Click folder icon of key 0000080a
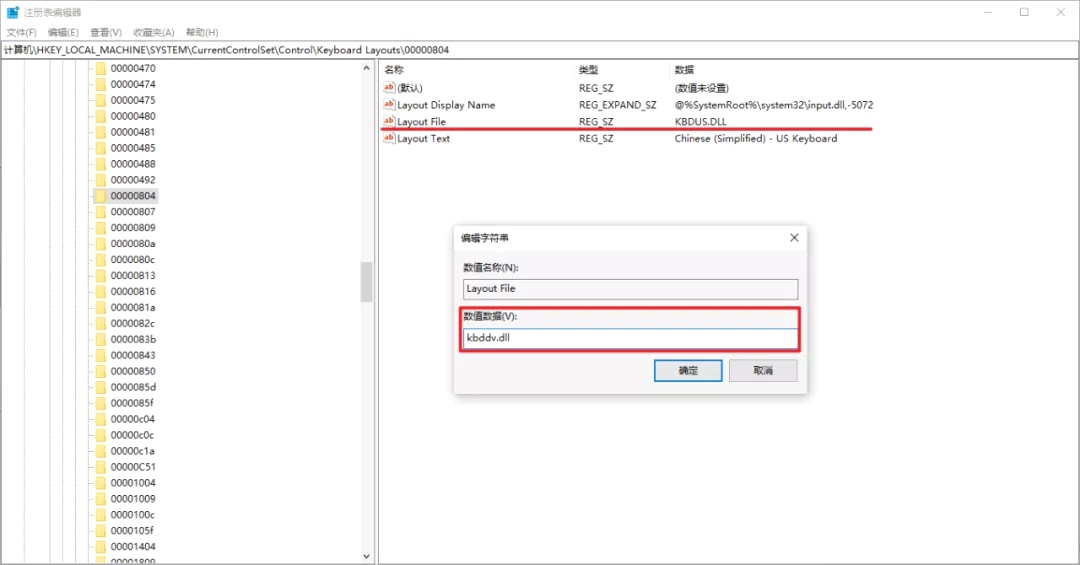Screen dimensions: 1080x565 tap(101, 243)
